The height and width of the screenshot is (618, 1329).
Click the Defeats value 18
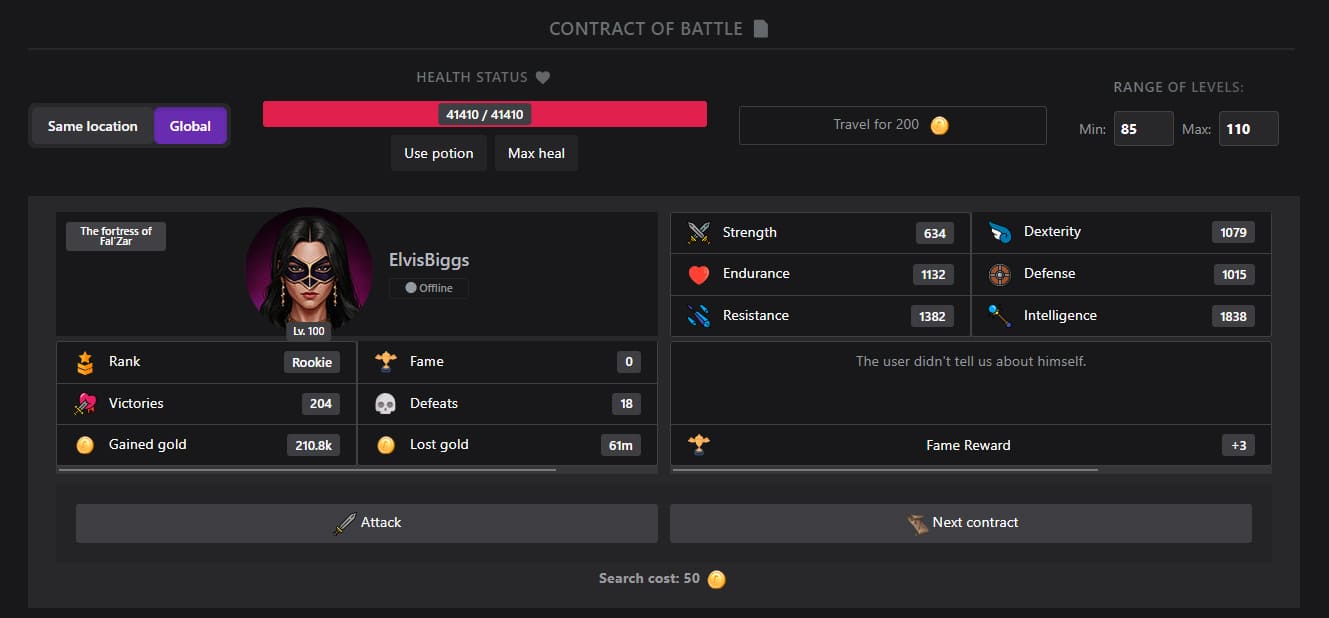(626, 404)
